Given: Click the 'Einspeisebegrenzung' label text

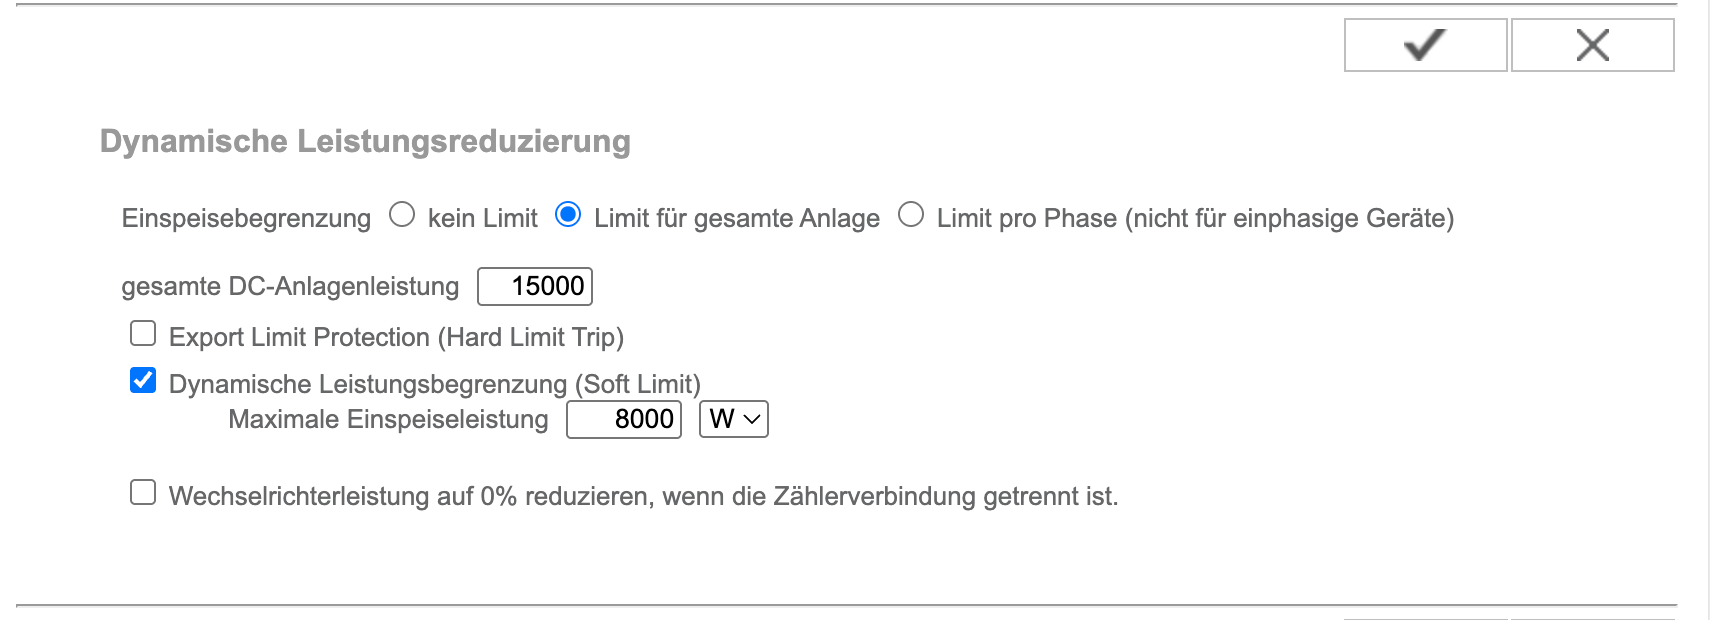Looking at the screenshot, I should pos(246,218).
